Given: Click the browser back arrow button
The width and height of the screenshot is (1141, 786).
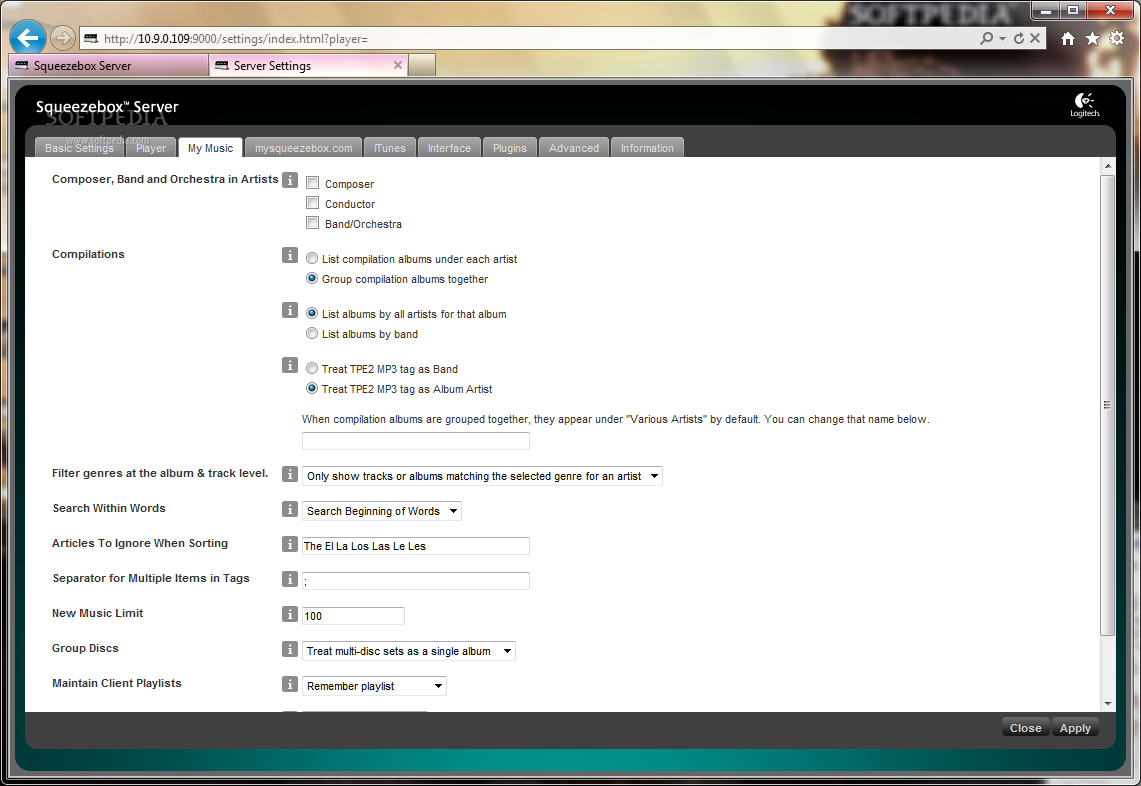Looking at the screenshot, I should pos(28,38).
